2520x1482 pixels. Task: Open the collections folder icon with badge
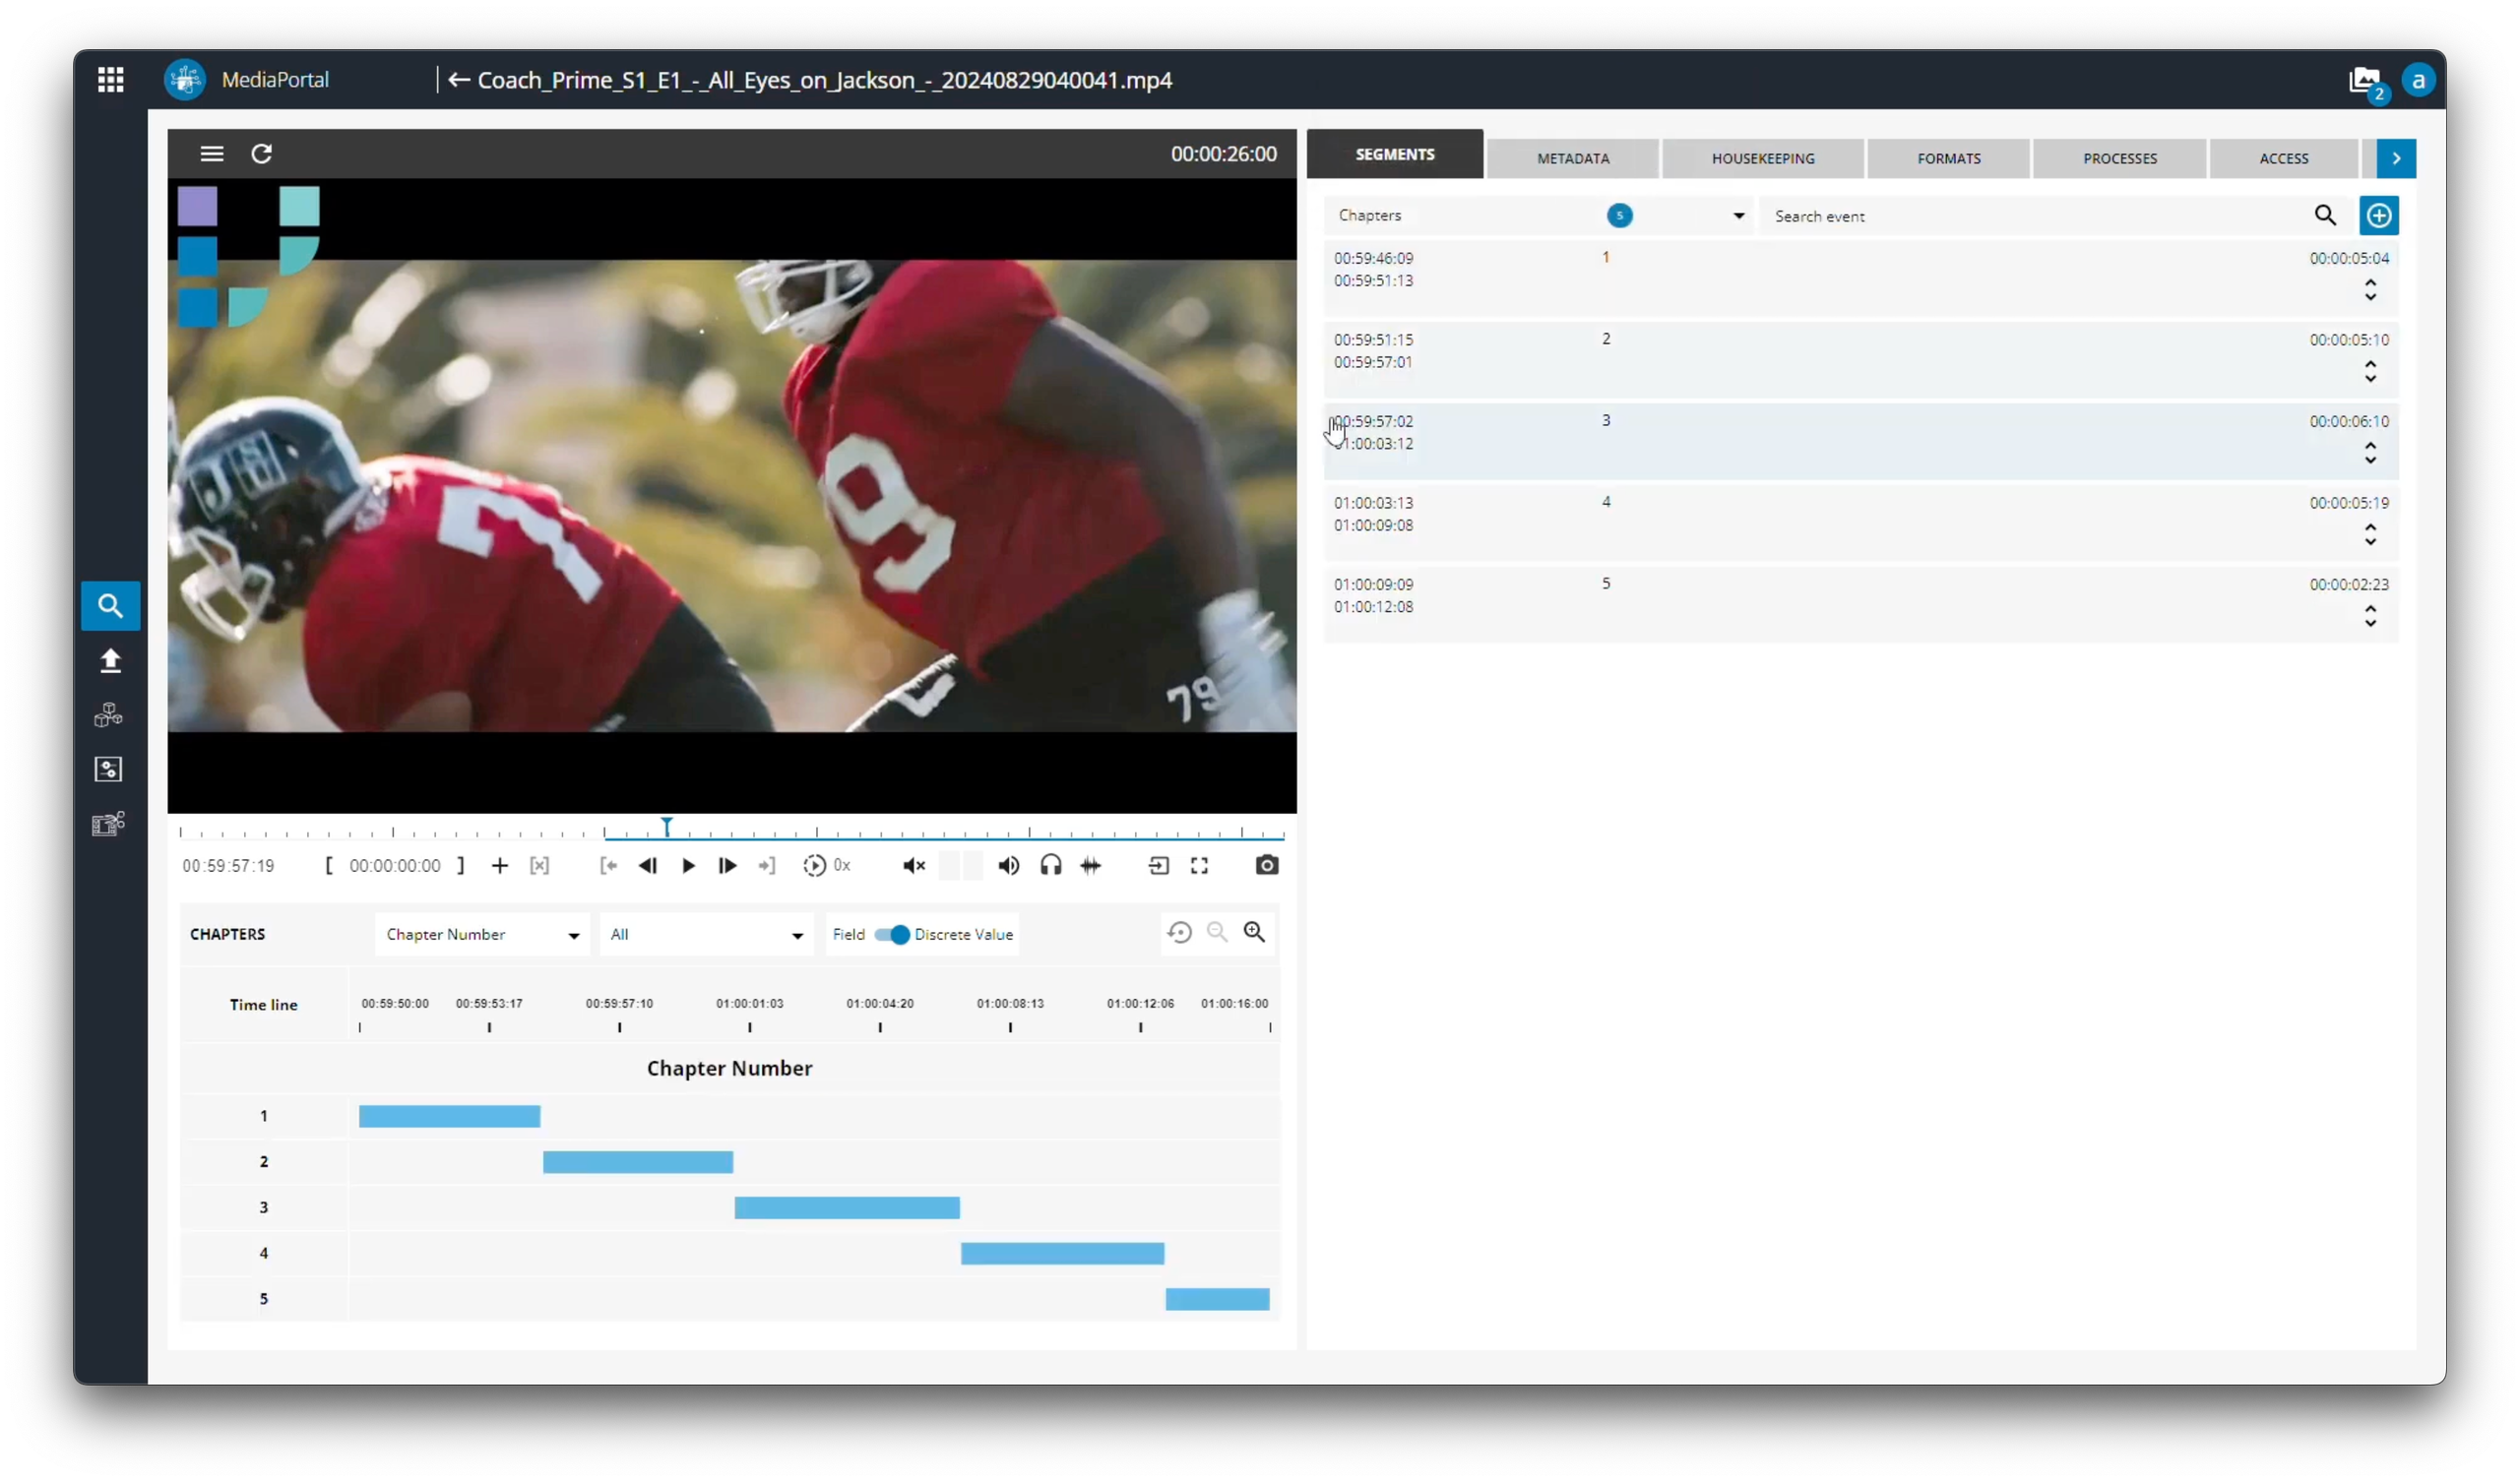pos(2367,81)
